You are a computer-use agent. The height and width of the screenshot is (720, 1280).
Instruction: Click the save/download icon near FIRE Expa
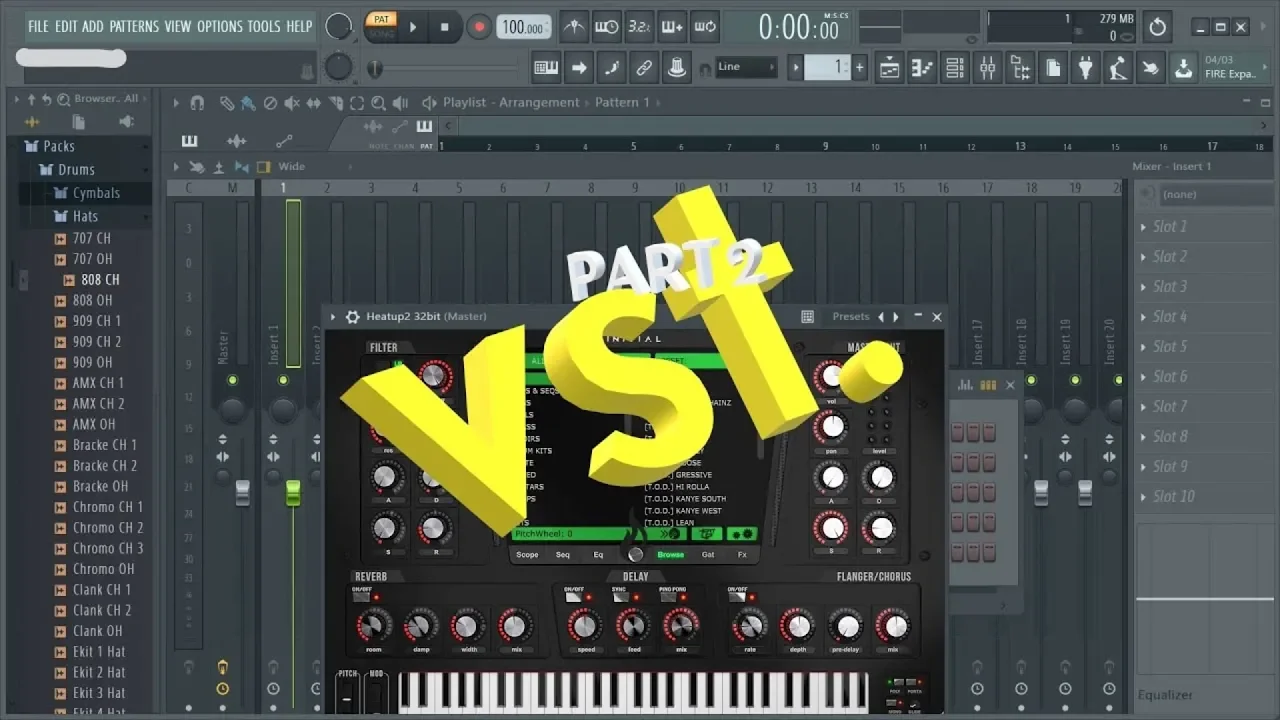[1183, 68]
